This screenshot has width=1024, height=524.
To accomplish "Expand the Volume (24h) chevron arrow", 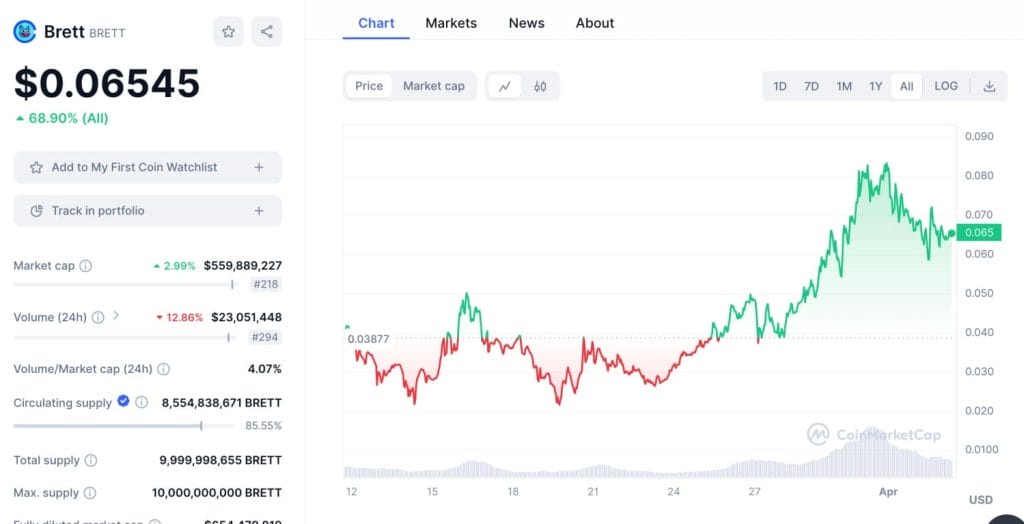I will (x=116, y=316).
